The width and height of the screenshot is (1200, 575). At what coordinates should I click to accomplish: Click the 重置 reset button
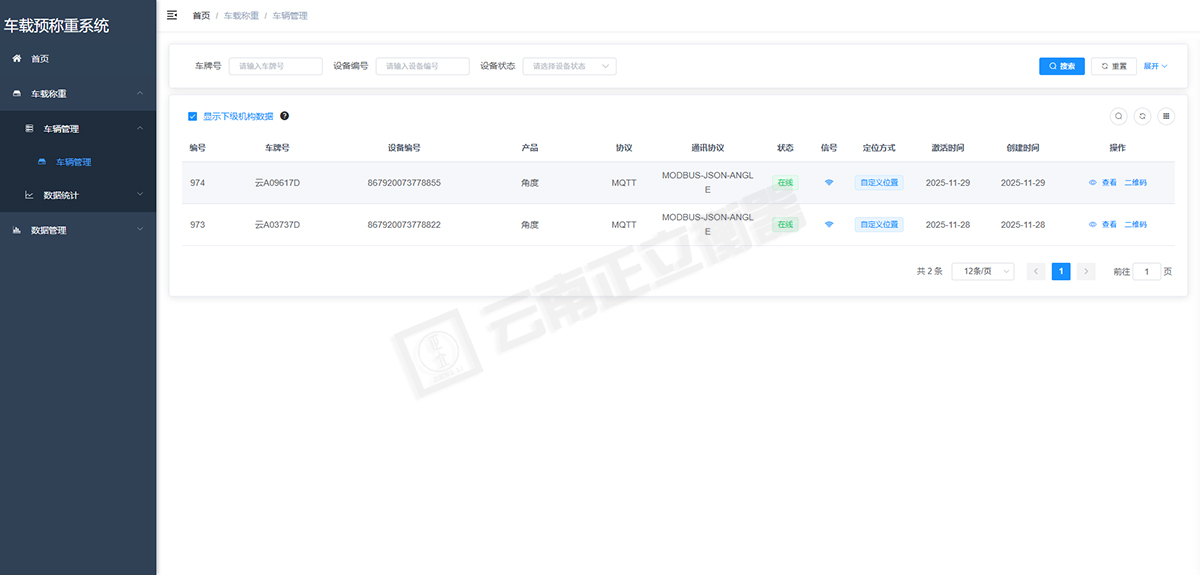(x=1113, y=66)
